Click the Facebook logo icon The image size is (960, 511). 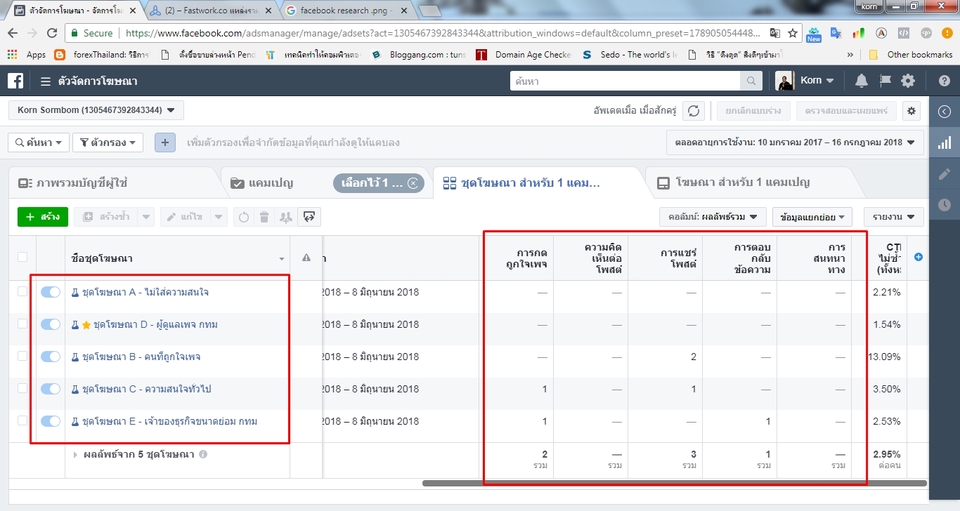pos(15,81)
